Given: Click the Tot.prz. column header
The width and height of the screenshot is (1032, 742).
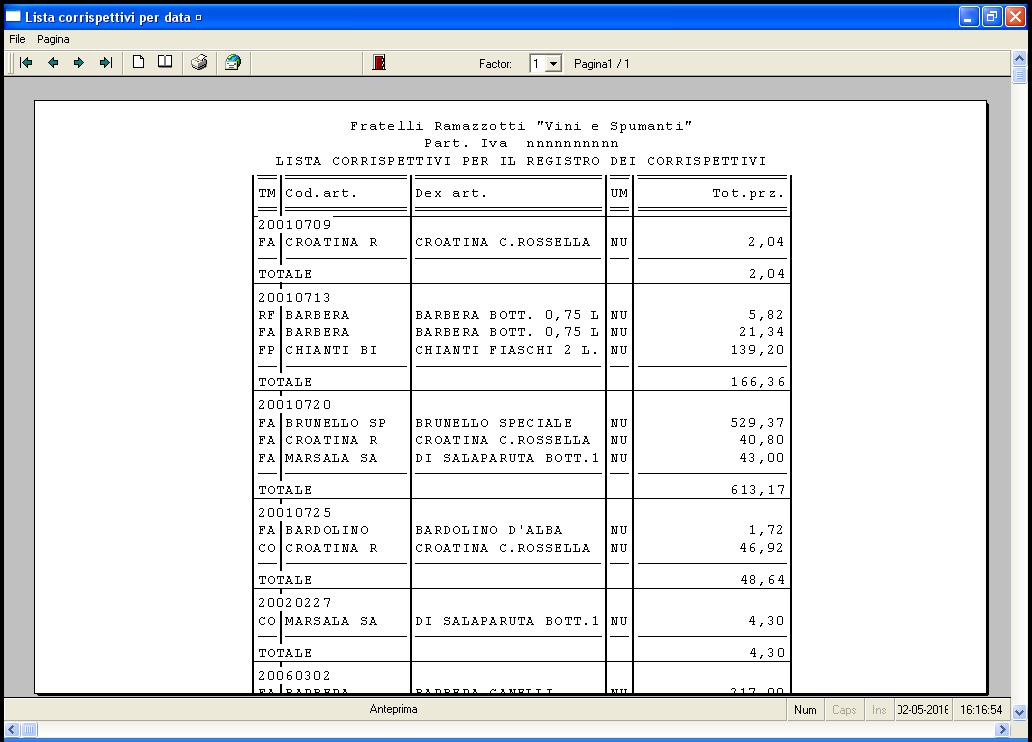Looking at the screenshot, I should coord(748,194).
